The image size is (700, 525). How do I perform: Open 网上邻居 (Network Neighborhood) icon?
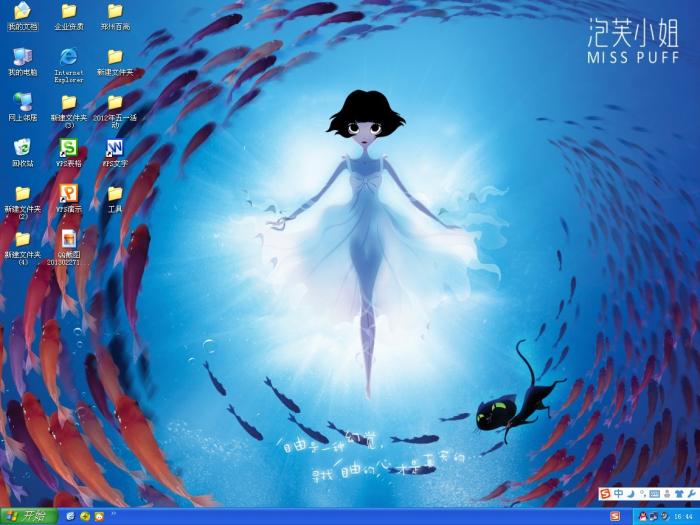coord(22,108)
